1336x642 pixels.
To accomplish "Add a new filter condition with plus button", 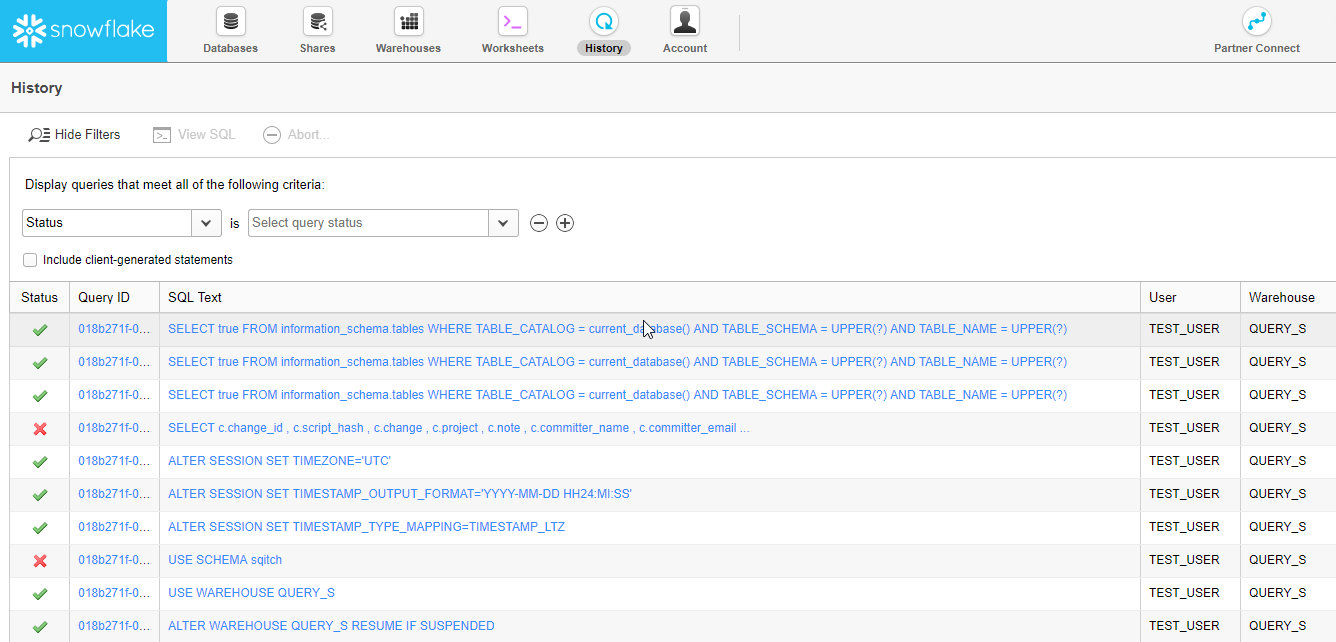I will [565, 222].
